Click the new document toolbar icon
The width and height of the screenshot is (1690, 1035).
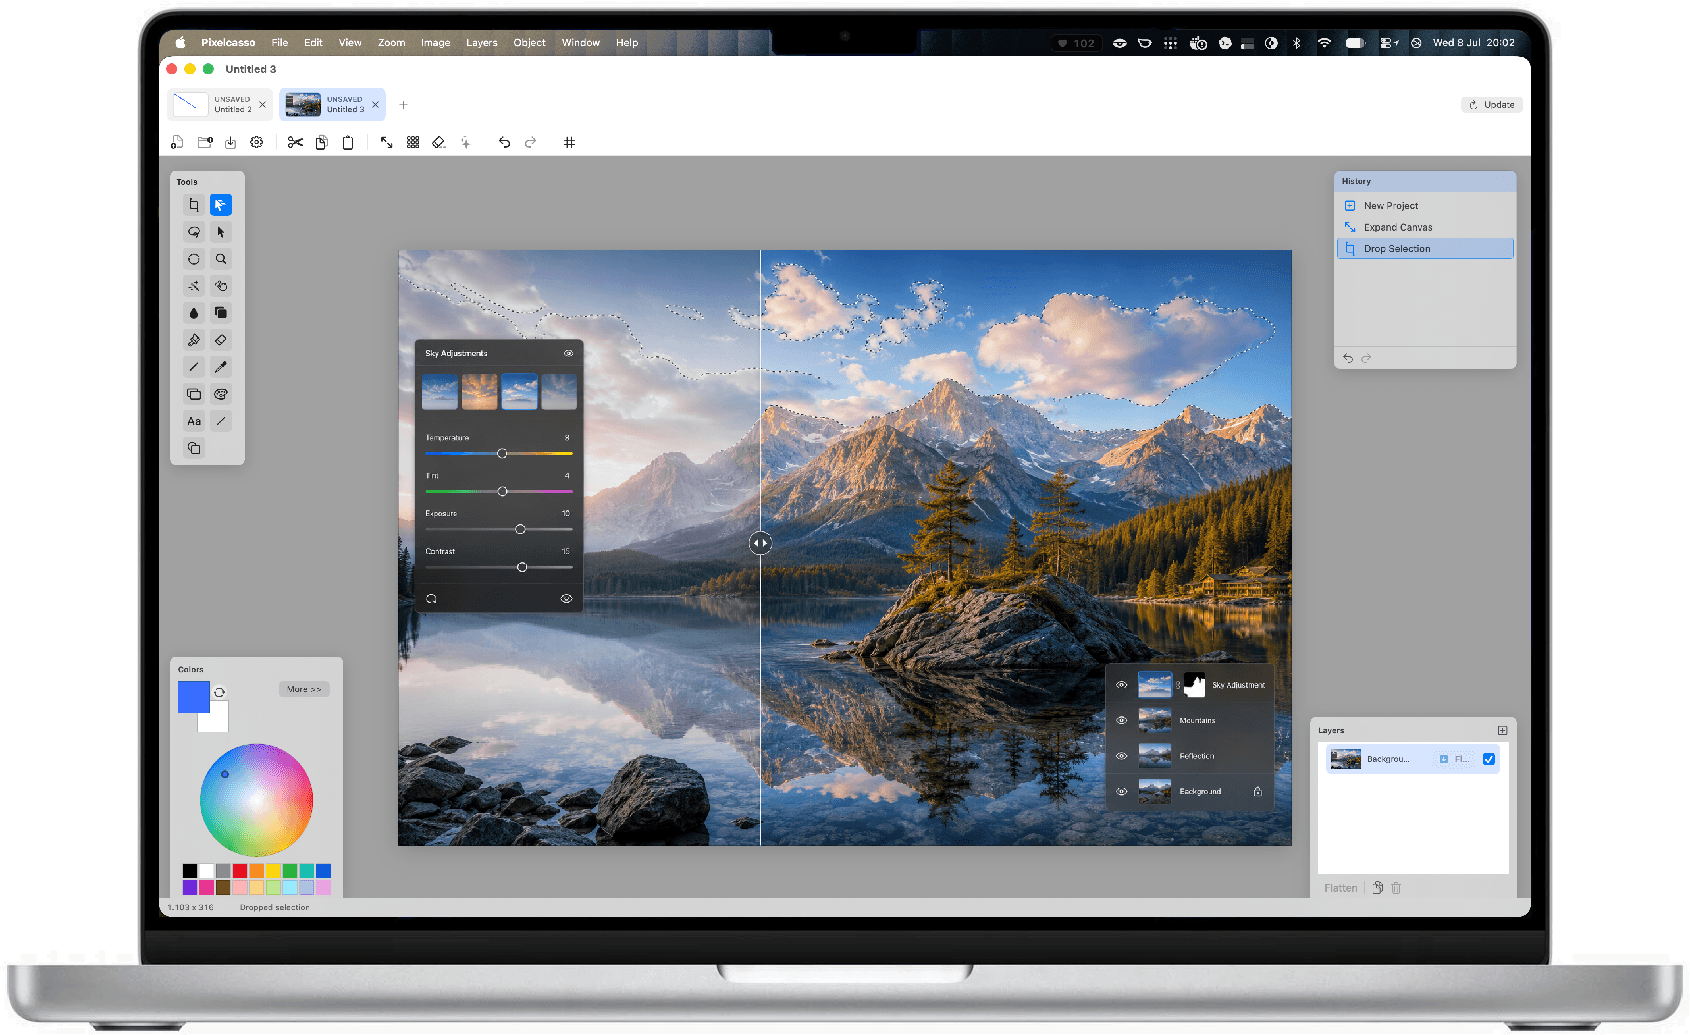pyautogui.click(x=177, y=142)
